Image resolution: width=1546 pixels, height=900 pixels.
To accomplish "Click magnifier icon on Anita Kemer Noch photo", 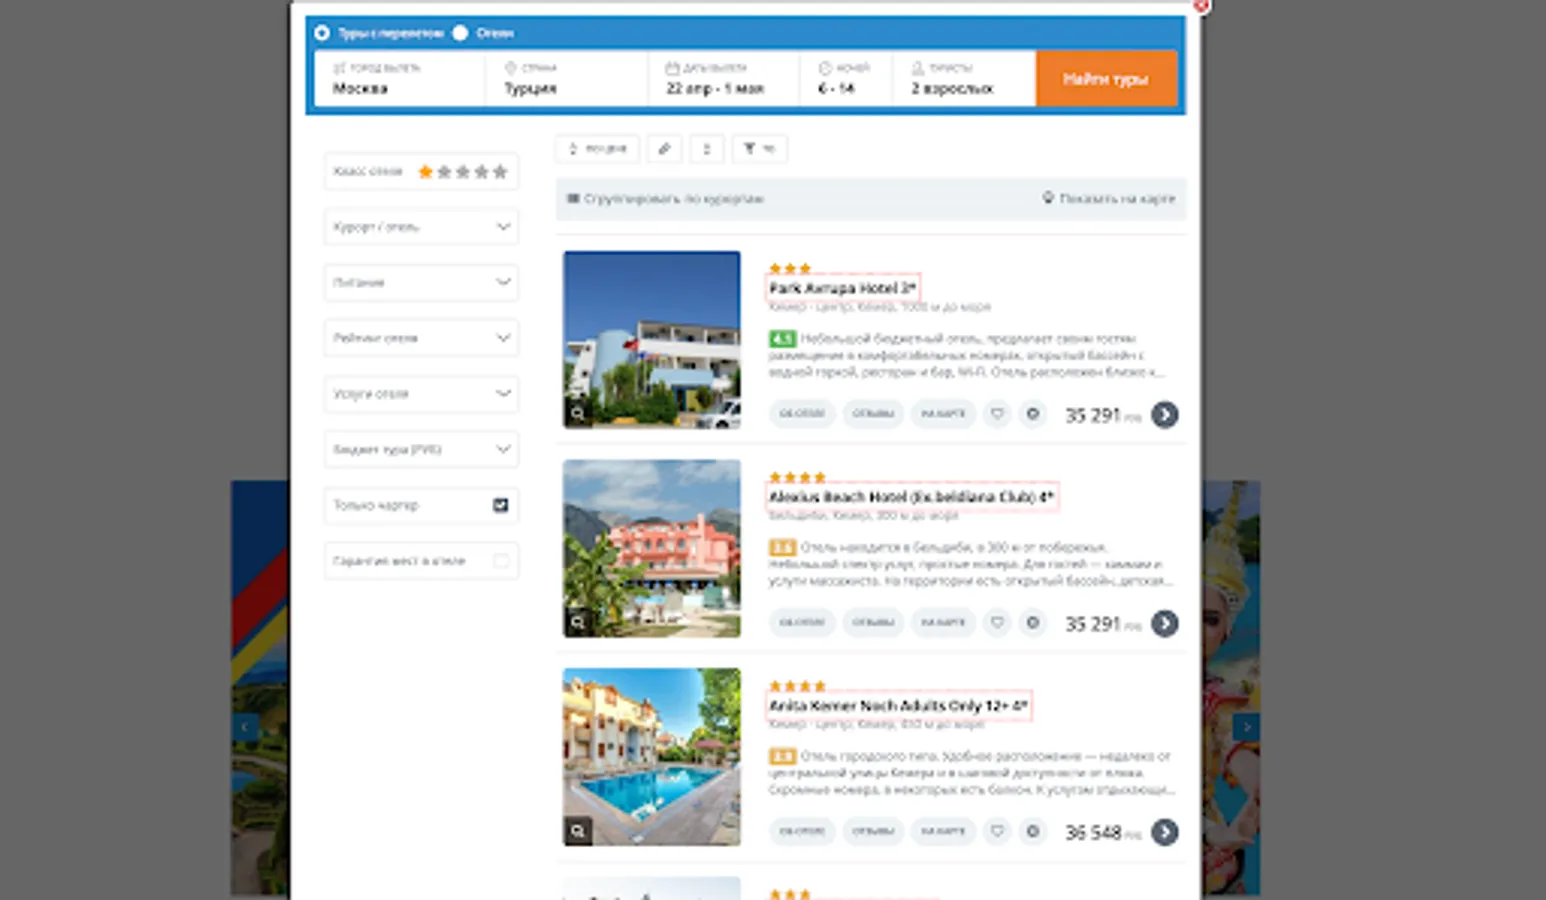I will coord(578,831).
